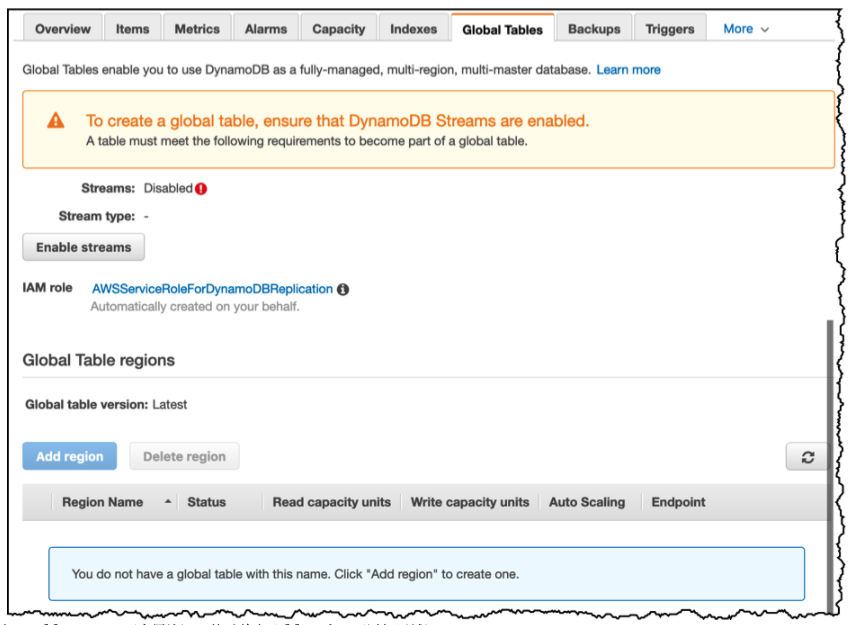Go to the Alarms tab
The height and width of the screenshot is (625, 861).
[x=266, y=29]
